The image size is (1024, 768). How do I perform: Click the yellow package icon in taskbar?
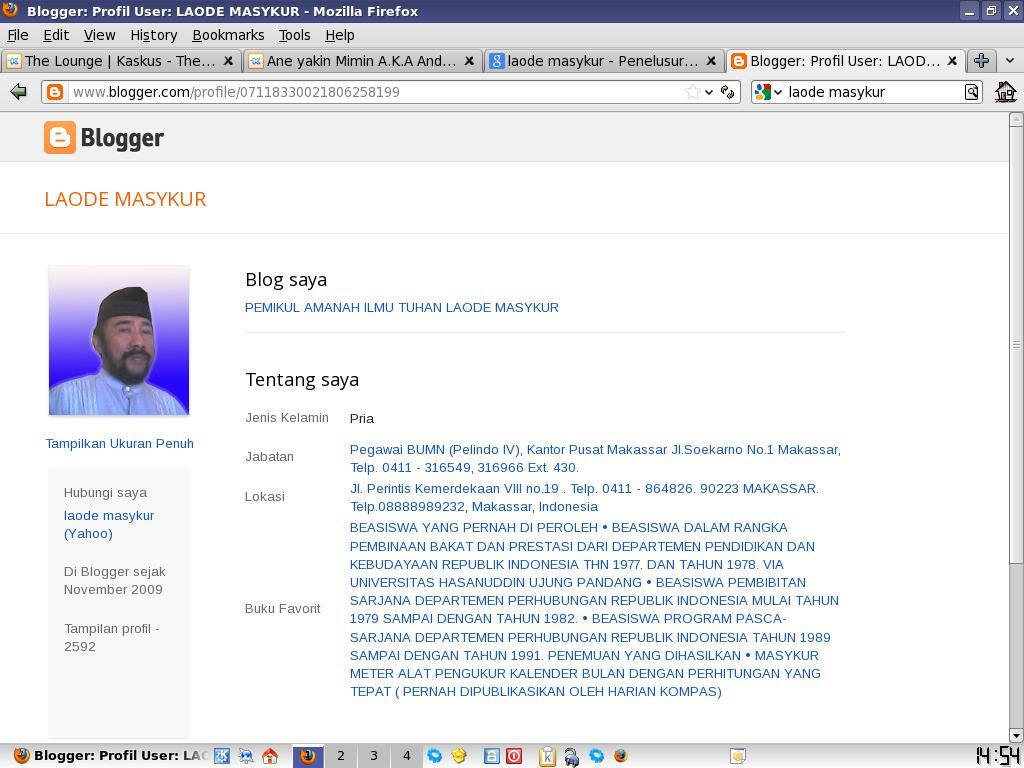(x=459, y=756)
